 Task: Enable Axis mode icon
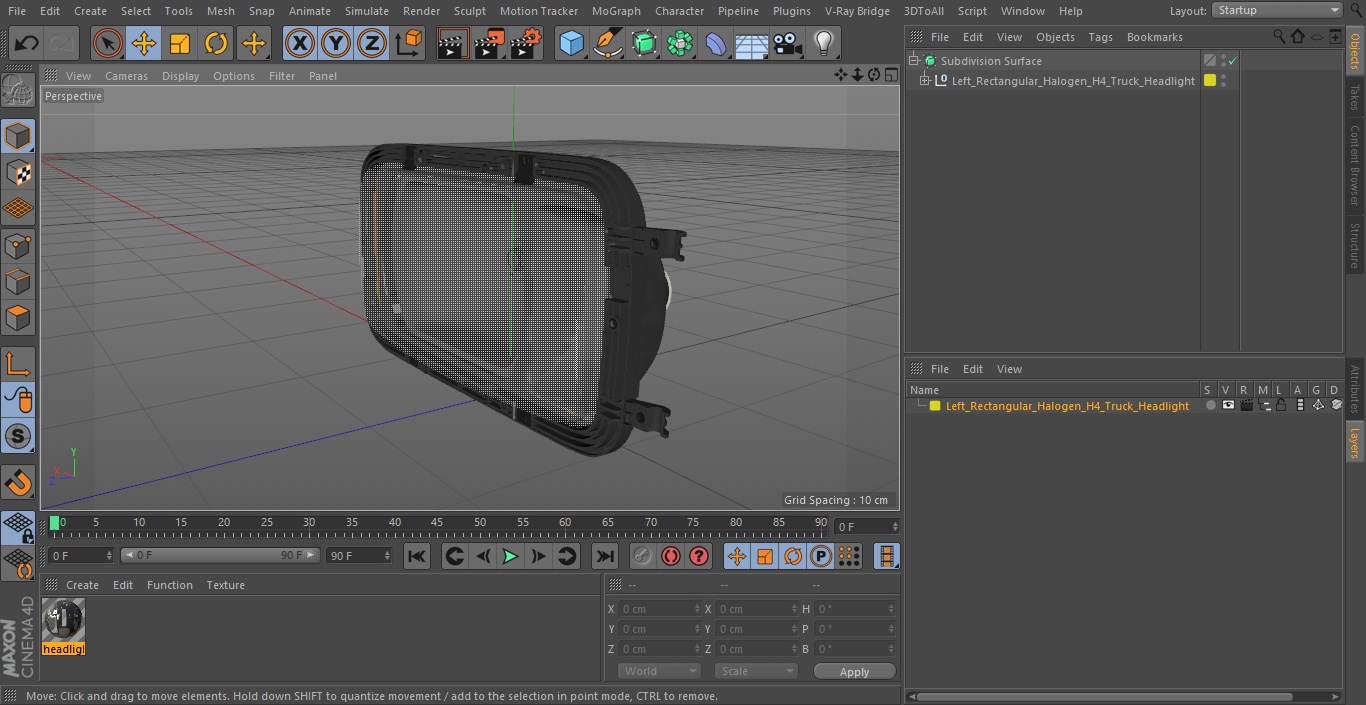[18, 366]
